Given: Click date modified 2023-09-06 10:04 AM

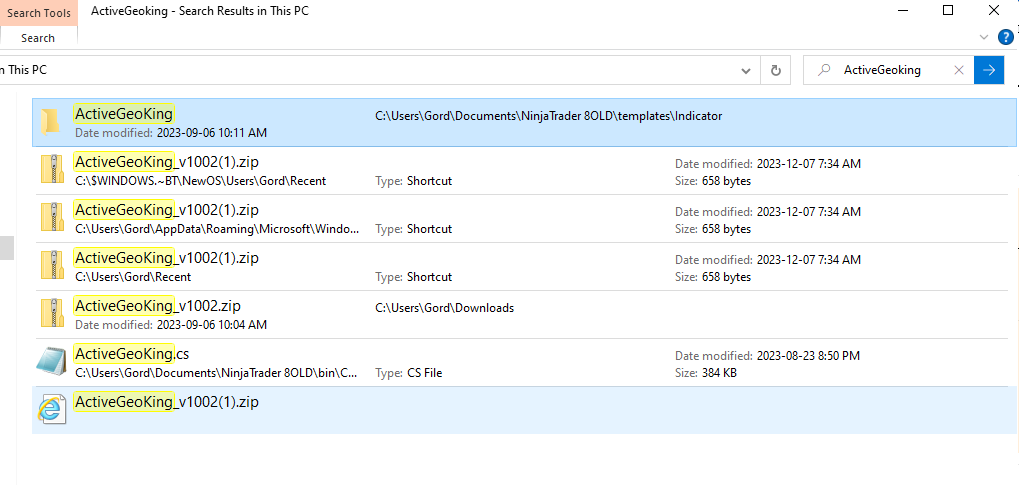Looking at the screenshot, I should (x=171, y=324).
